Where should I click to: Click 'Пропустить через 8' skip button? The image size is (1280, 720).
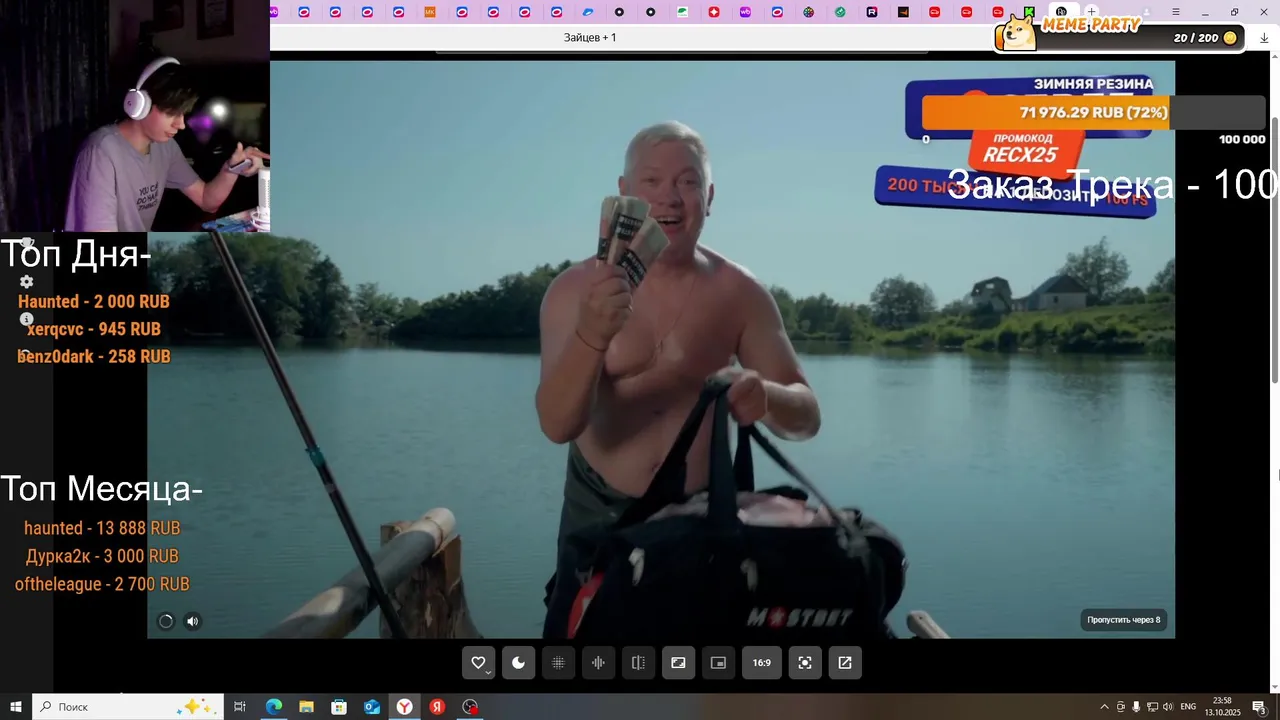click(1124, 620)
